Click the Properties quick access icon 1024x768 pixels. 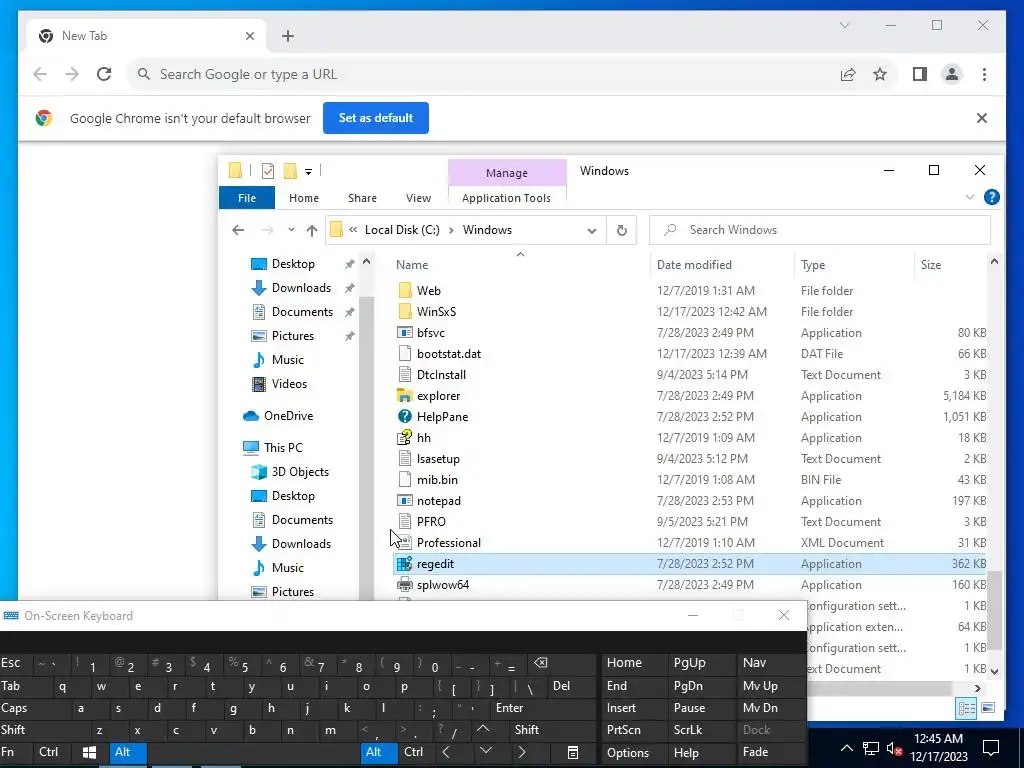pyautogui.click(x=268, y=171)
